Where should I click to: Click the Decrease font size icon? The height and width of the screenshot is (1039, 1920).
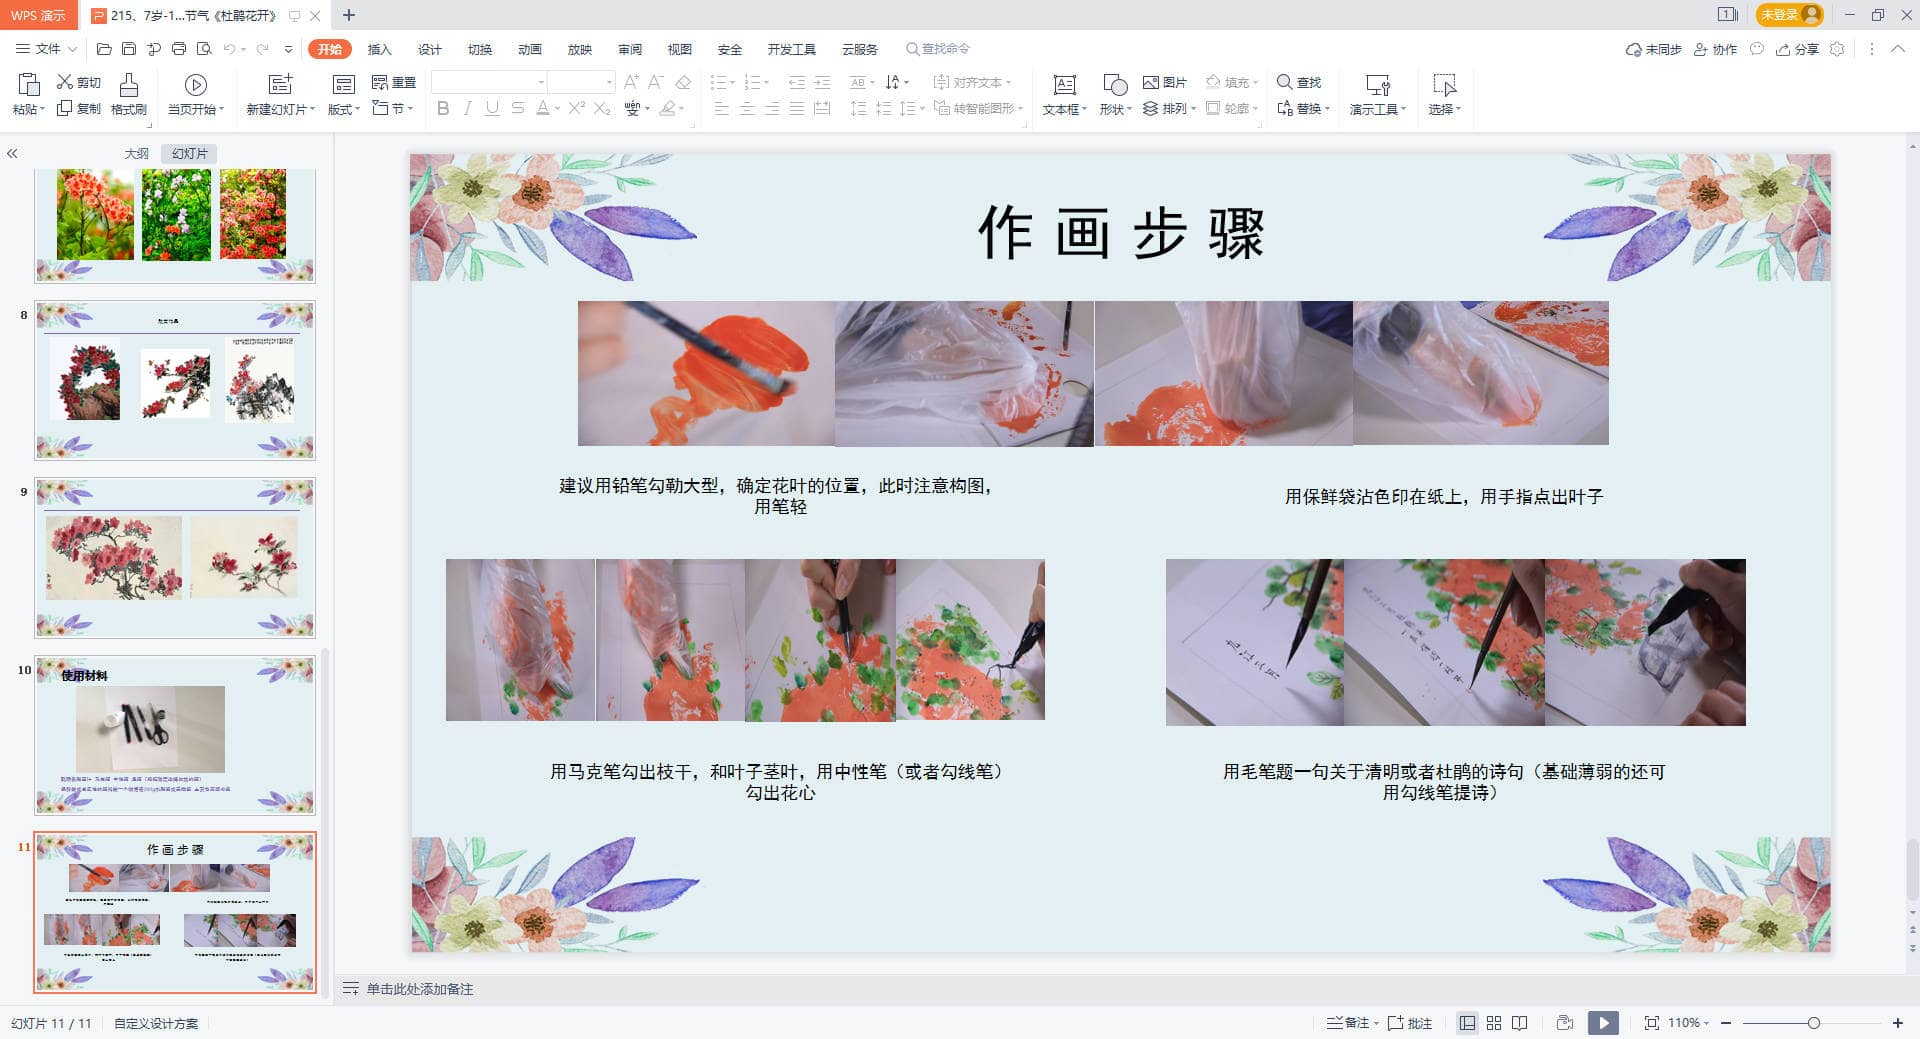pyautogui.click(x=656, y=82)
